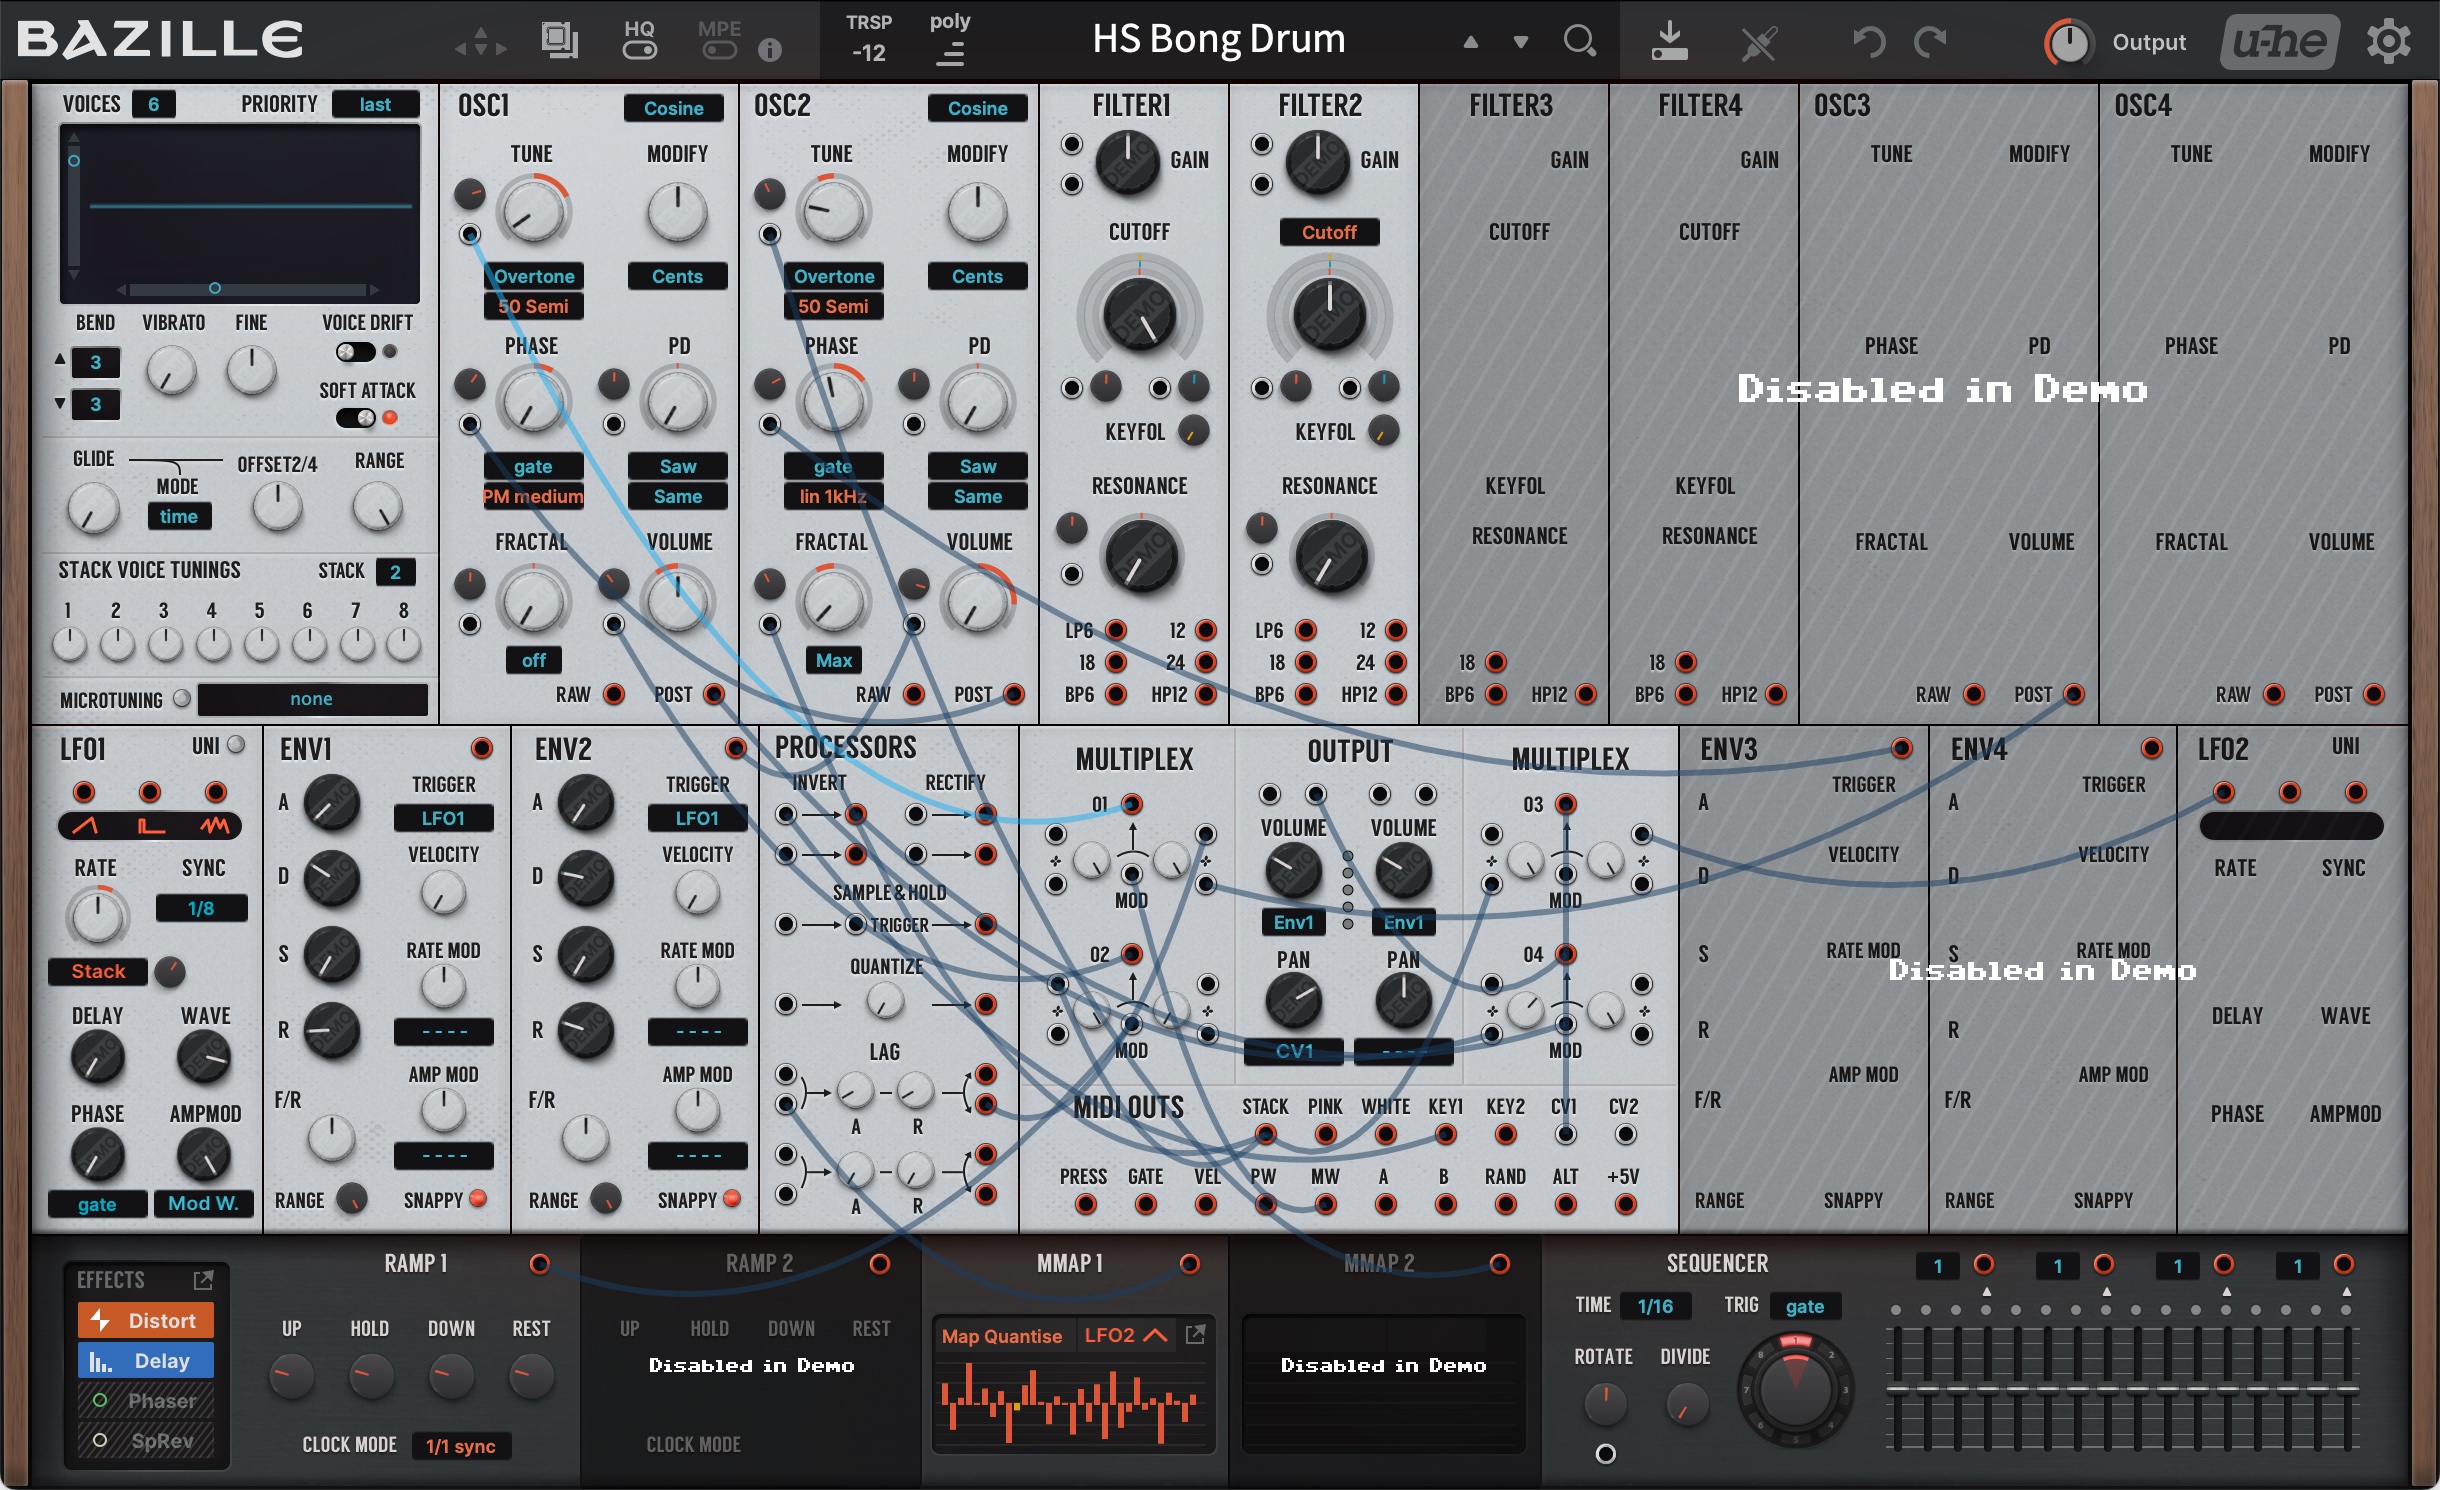
Task: Increase the bend up range arrow
Action: coord(60,358)
